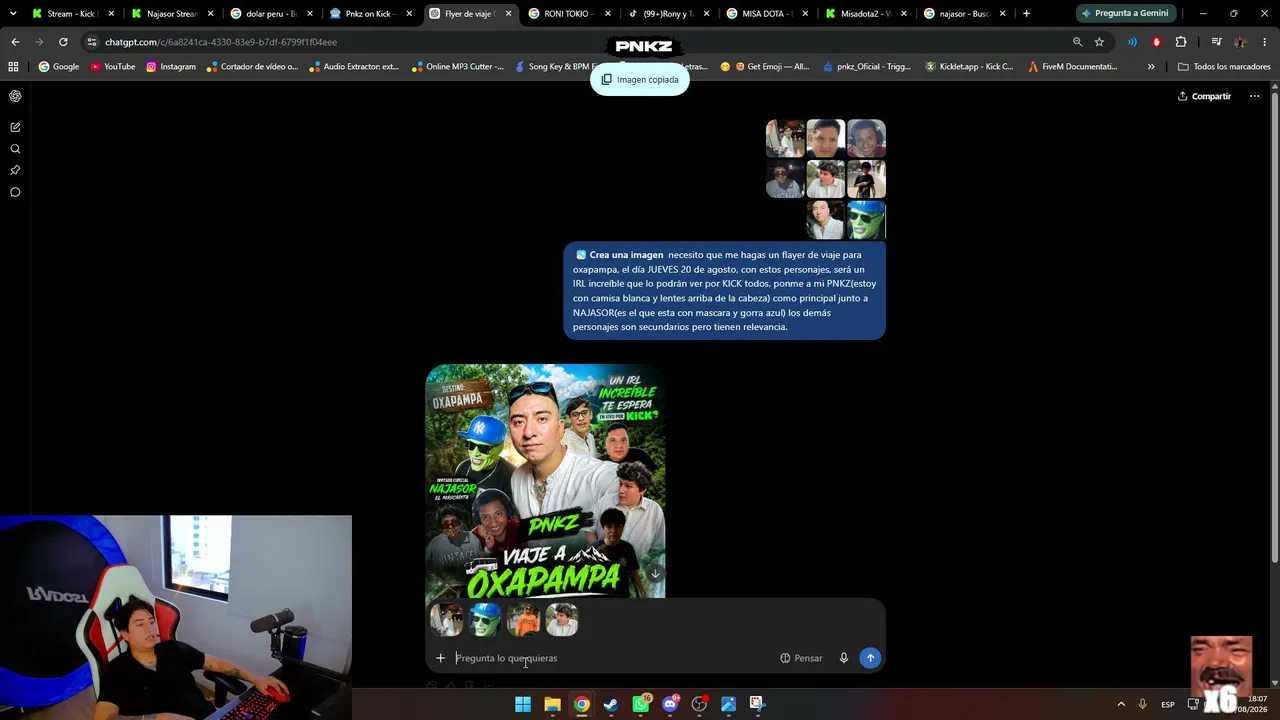
Task: Switch to the 'MISA DOTA' tab
Action: tap(767, 14)
